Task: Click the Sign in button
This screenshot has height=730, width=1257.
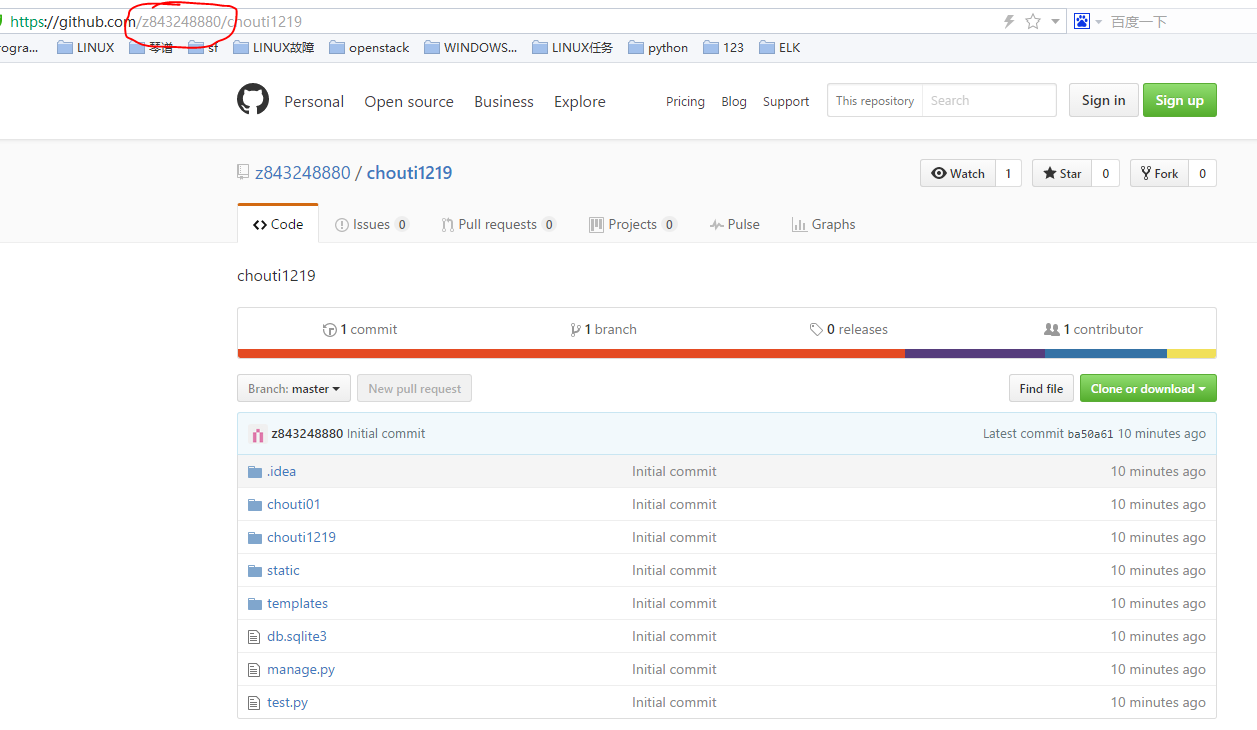Action: click(1104, 100)
